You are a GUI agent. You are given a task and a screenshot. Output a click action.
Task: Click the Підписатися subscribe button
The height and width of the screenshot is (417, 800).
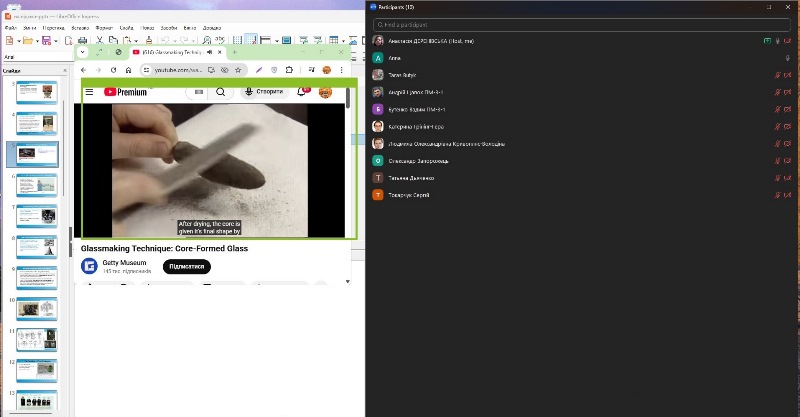186,266
